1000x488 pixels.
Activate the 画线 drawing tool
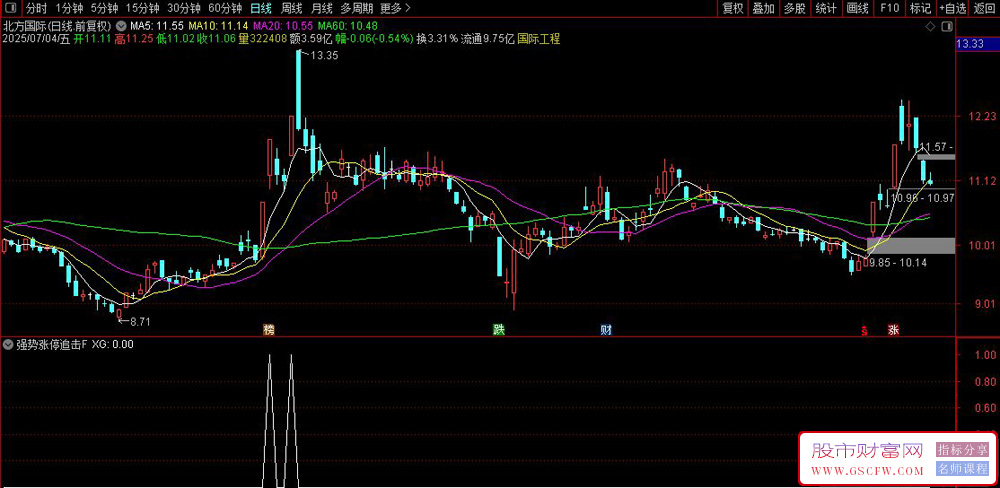(x=858, y=8)
